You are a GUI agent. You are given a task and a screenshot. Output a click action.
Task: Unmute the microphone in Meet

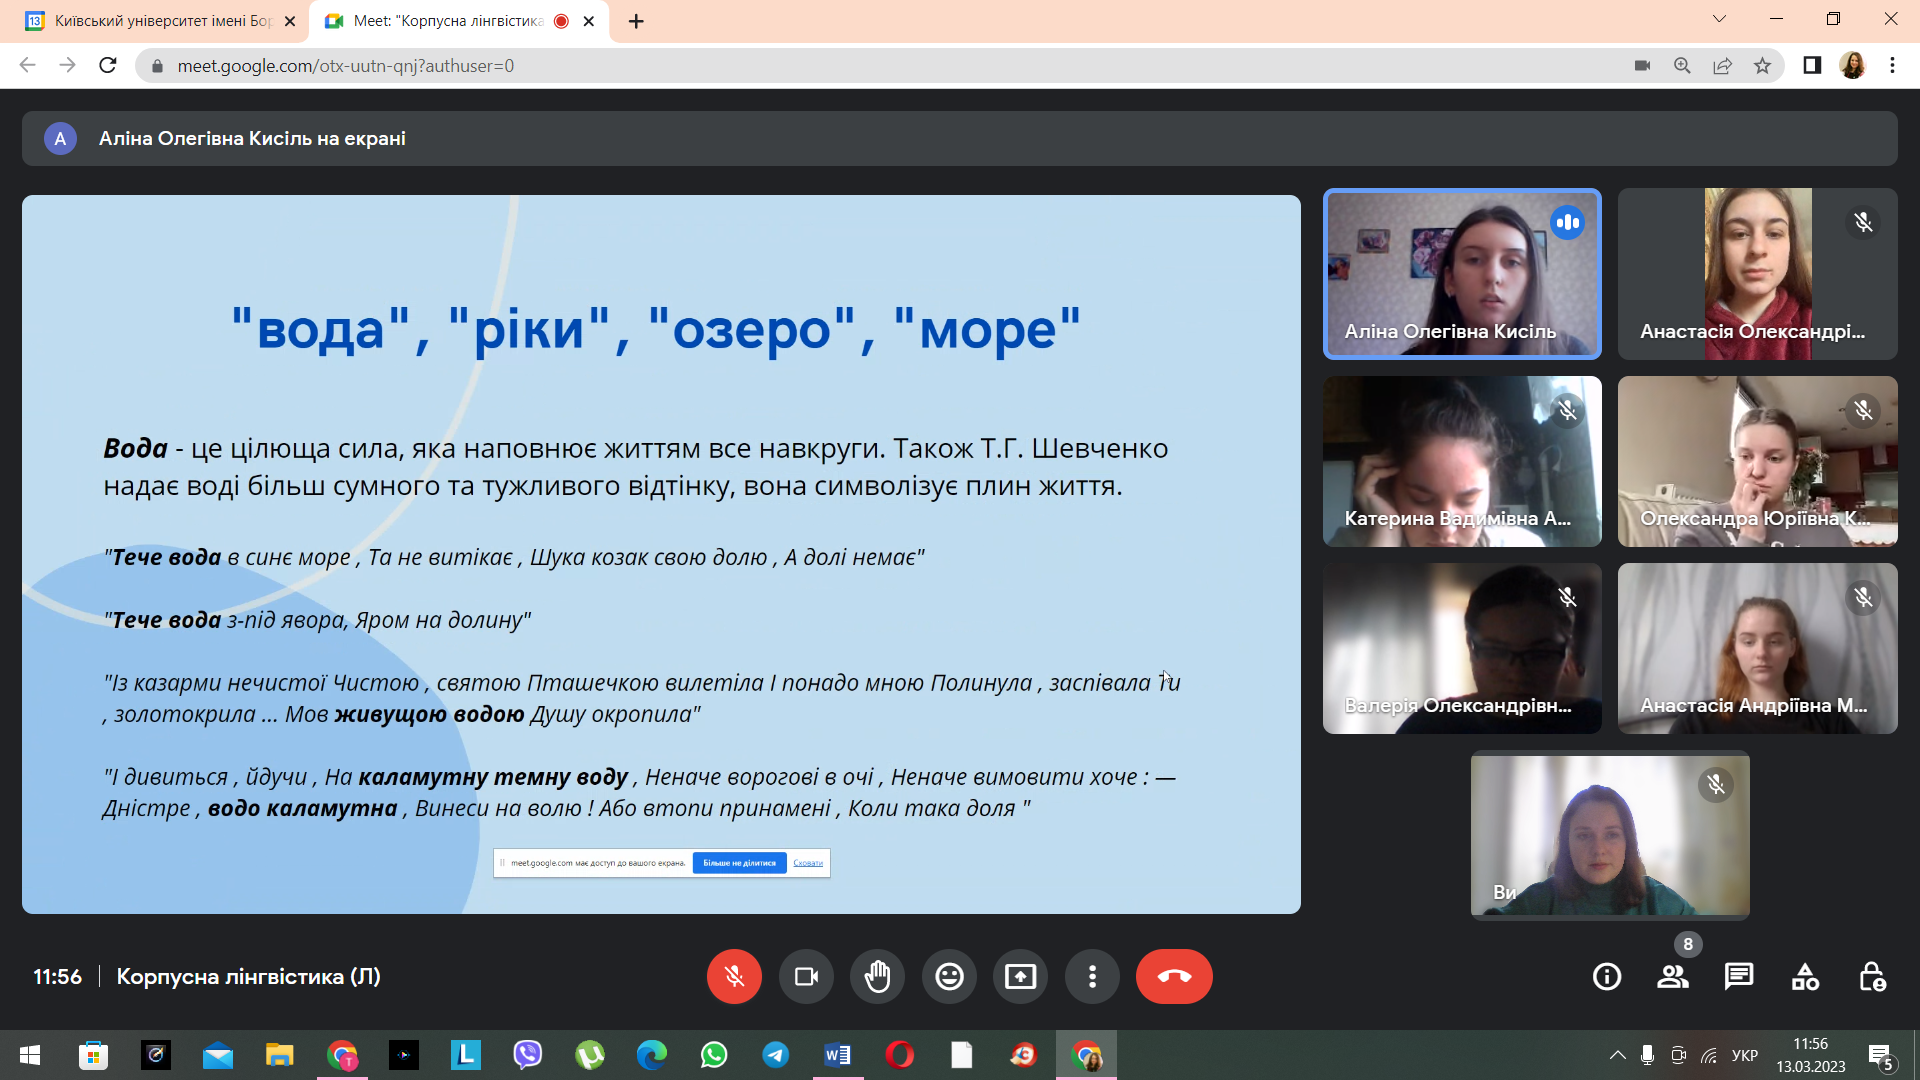click(x=734, y=976)
